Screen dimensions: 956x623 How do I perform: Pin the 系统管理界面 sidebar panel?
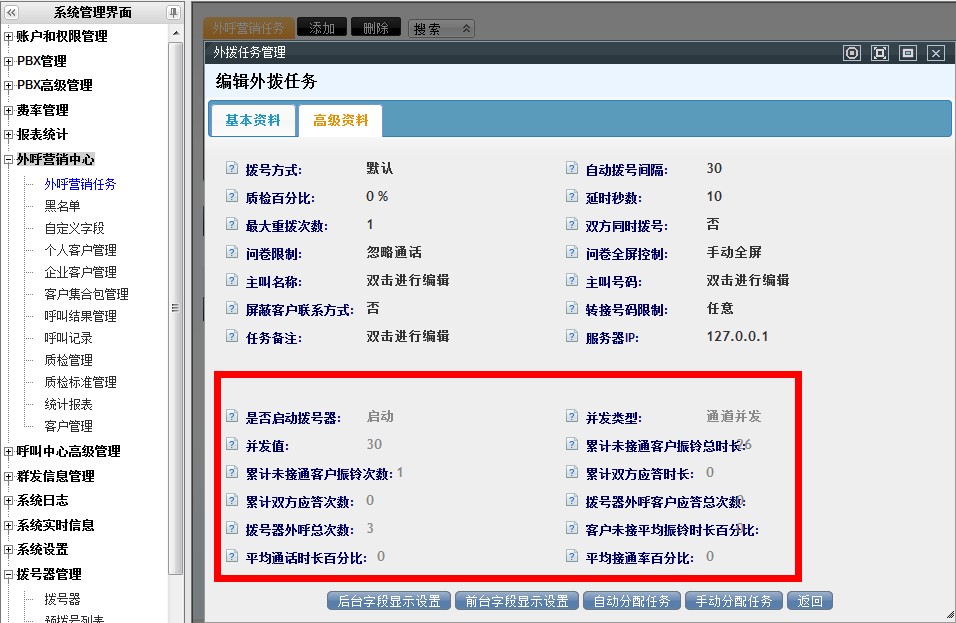[173, 12]
